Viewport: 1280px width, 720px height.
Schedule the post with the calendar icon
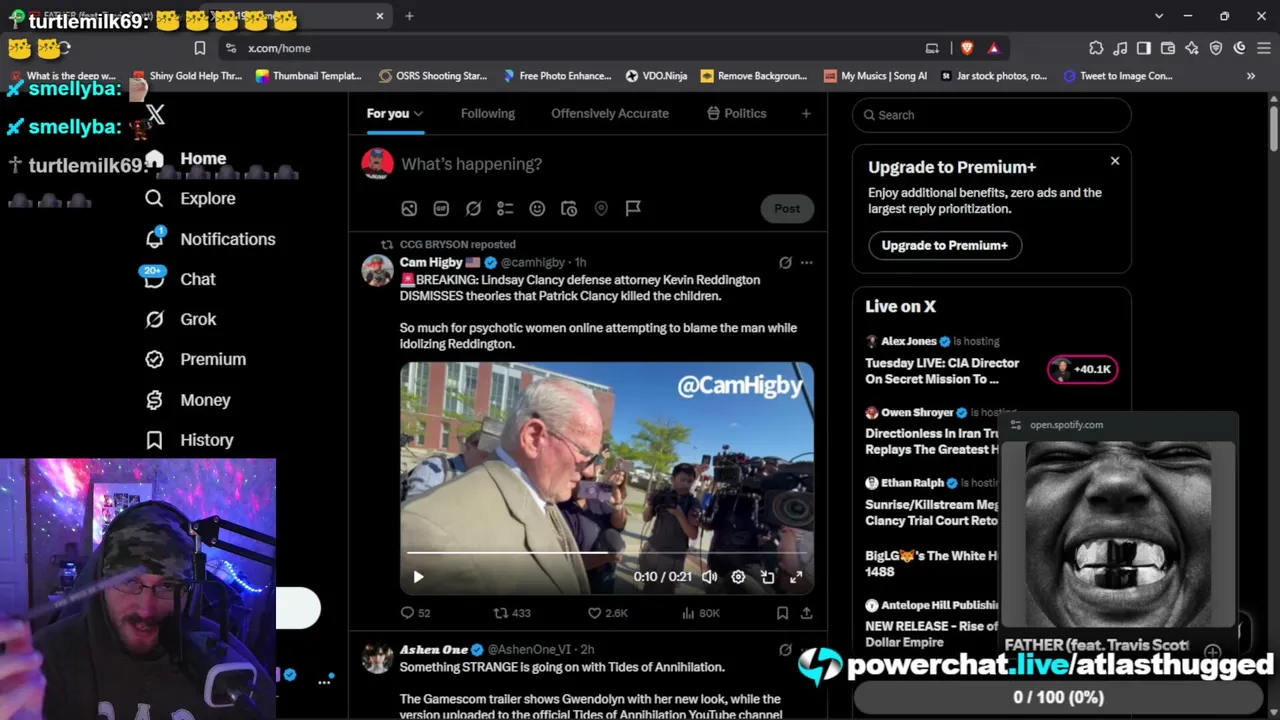[569, 208]
